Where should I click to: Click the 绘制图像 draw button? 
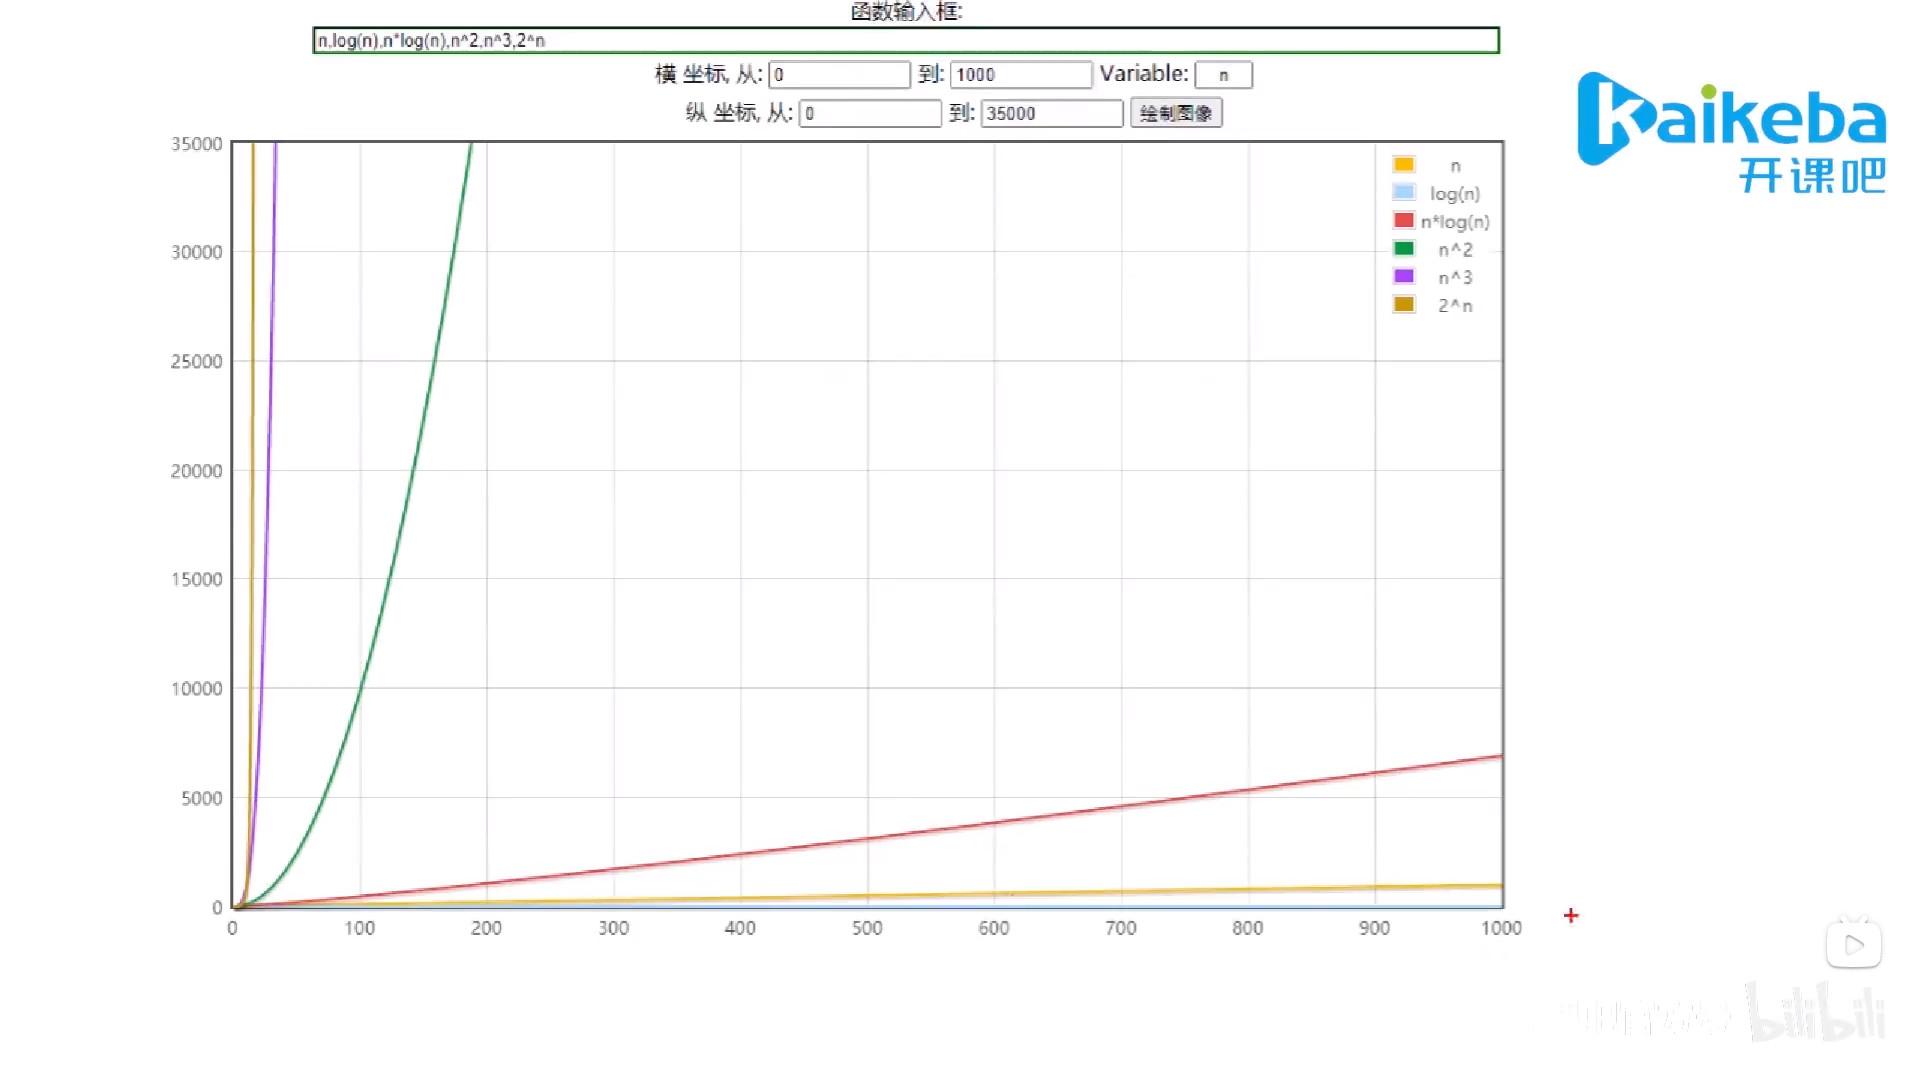point(1175,113)
